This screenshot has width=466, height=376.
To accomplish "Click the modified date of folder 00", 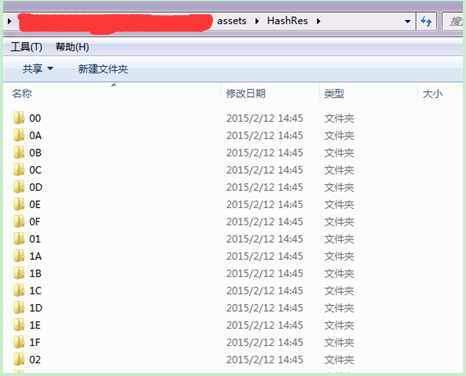I will tap(265, 118).
